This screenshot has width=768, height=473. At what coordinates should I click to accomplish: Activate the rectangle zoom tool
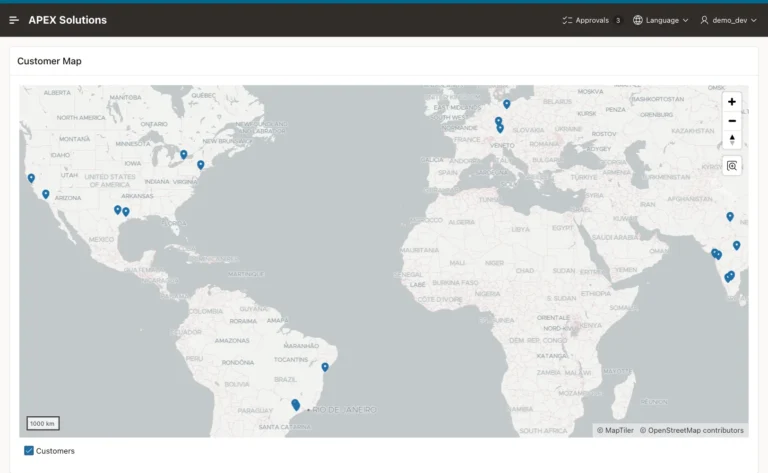pos(732,166)
